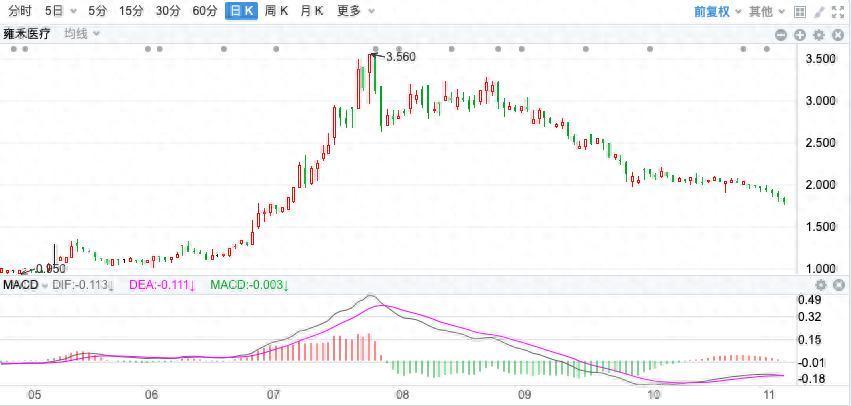Zoom out the K-line chart with minus icon
This screenshot has height=406, width=851.
tap(783, 35)
